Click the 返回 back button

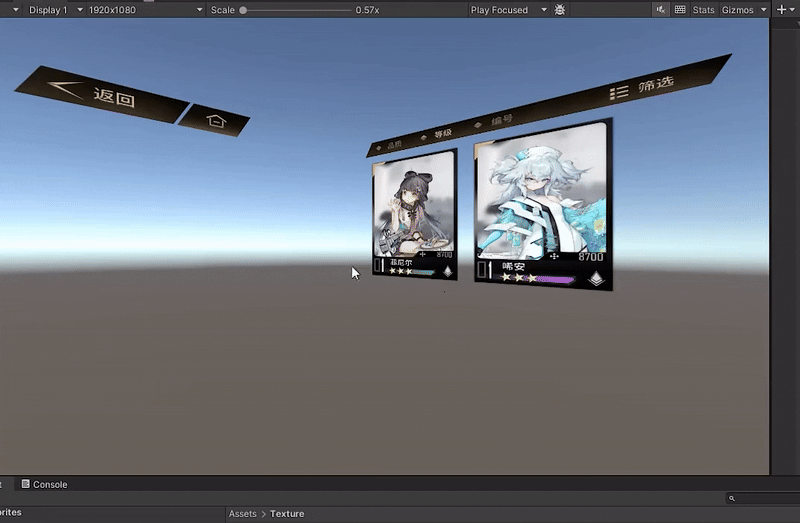tap(102, 94)
